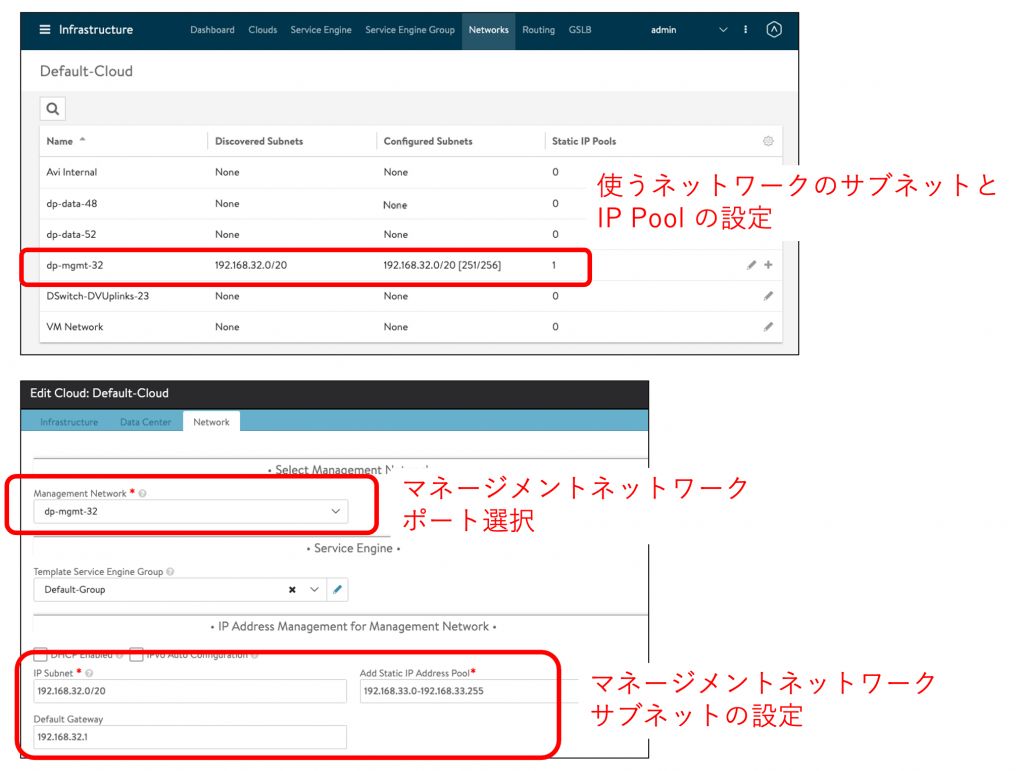Click 192.168.32.0/20 discovered subnet cell
The image size is (1024, 771).
[251, 265]
